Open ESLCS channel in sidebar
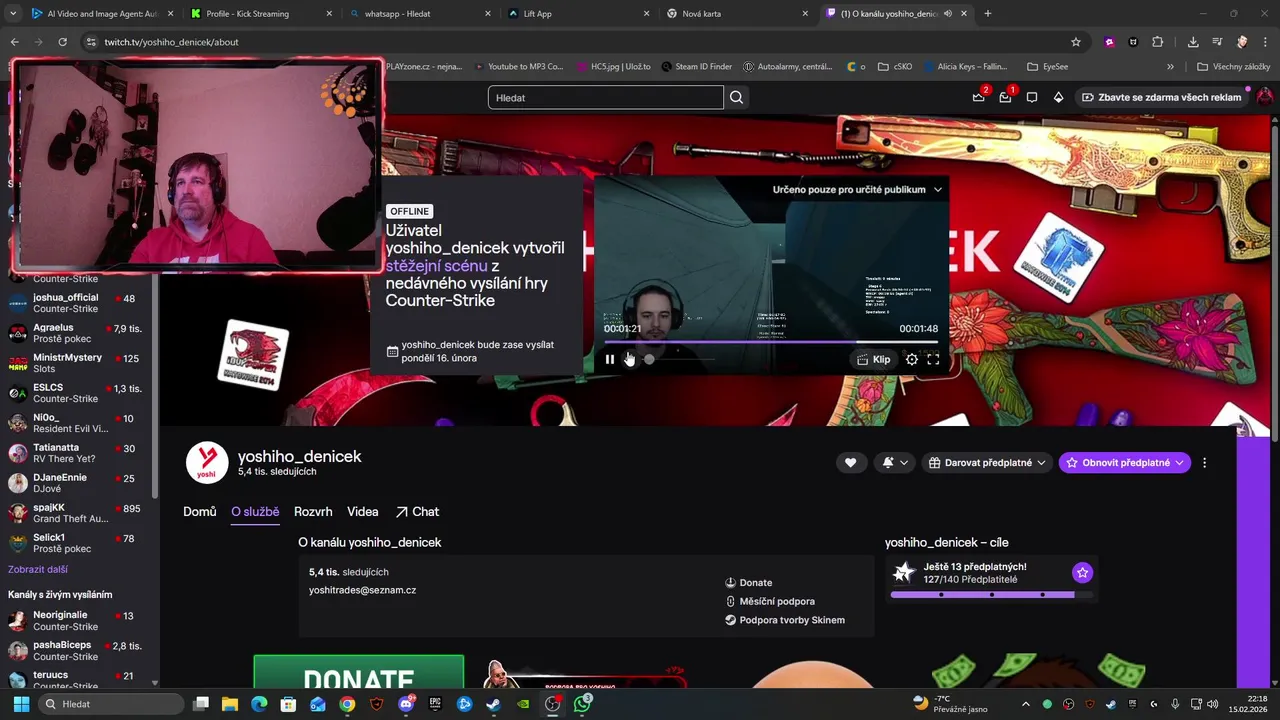 pyautogui.click(x=78, y=393)
